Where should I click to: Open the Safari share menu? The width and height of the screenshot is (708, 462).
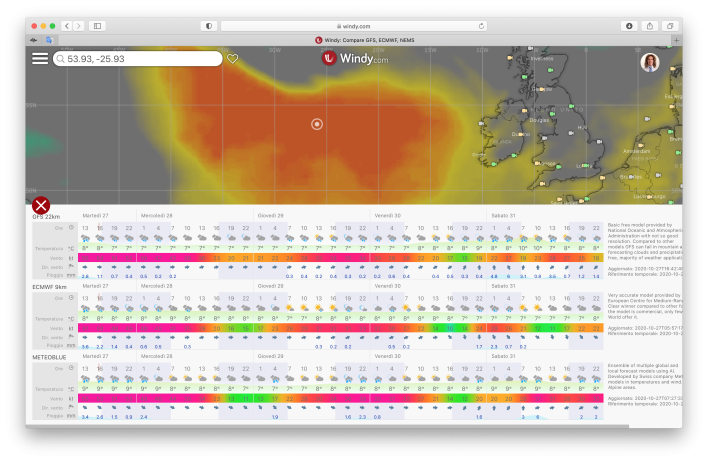pyautogui.click(x=650, y=26)
